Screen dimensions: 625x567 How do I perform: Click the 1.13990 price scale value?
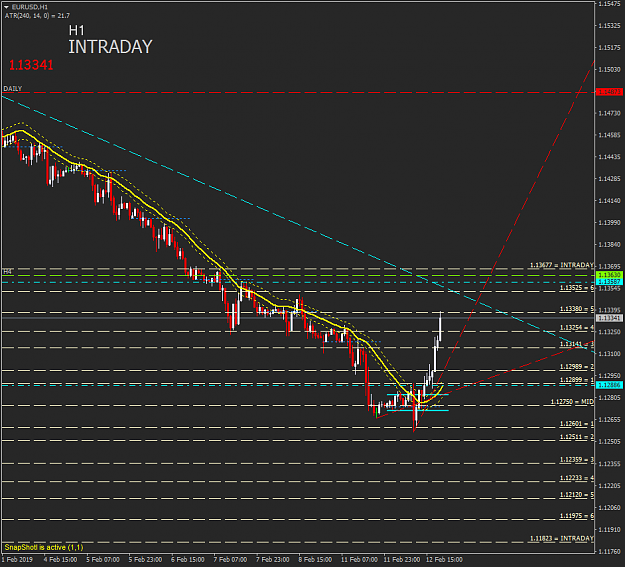[609, 222]
